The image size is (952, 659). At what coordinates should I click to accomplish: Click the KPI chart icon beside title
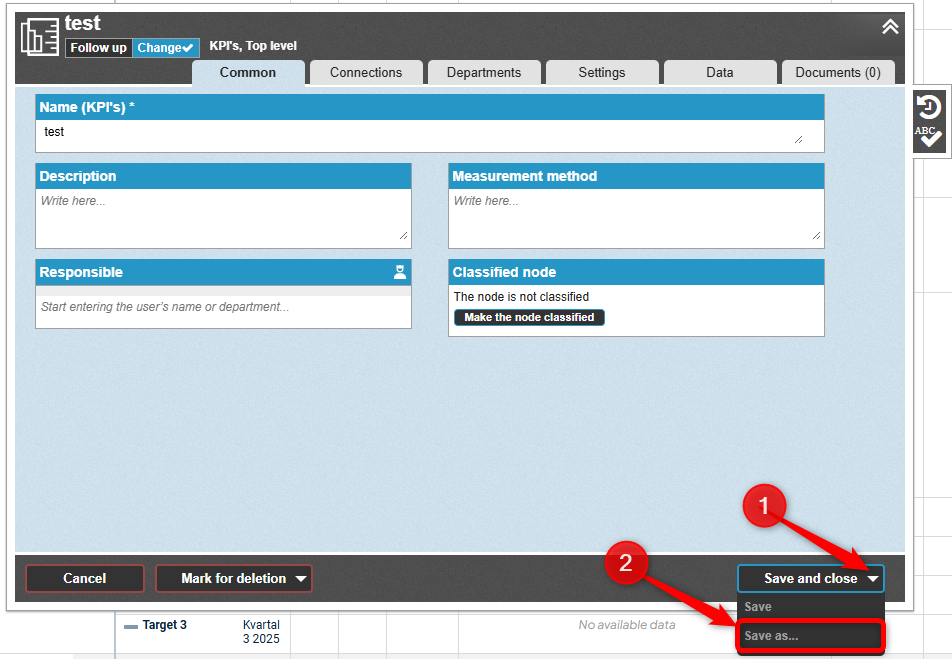40,37
